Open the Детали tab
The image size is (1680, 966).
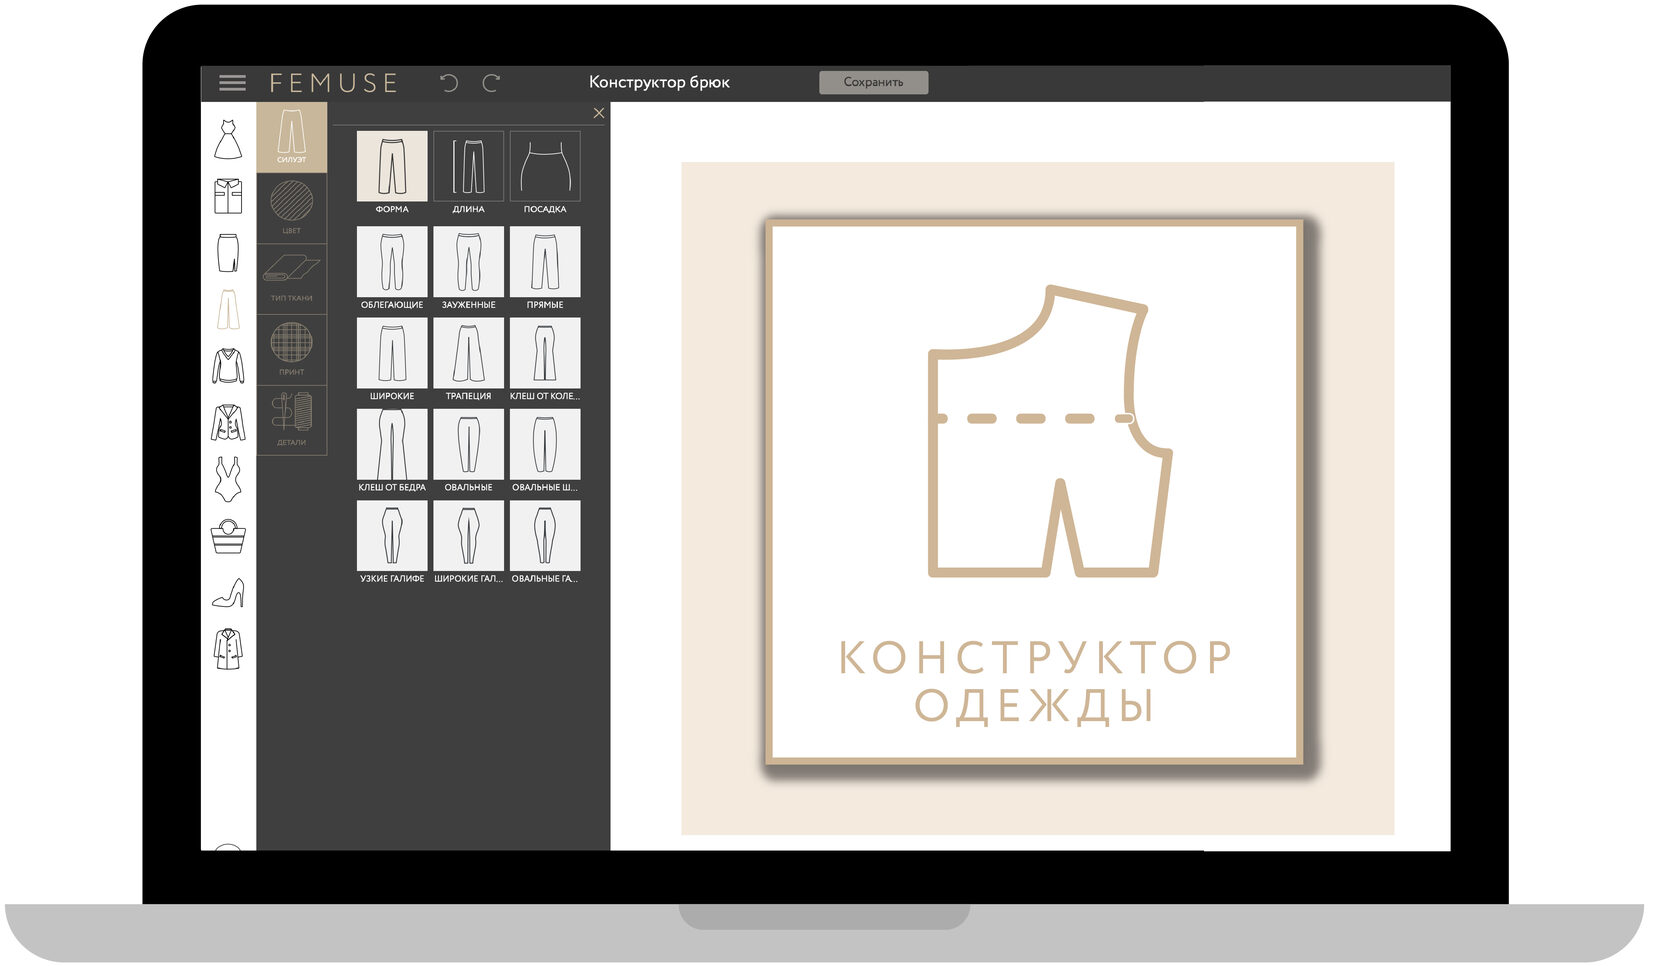291,420
